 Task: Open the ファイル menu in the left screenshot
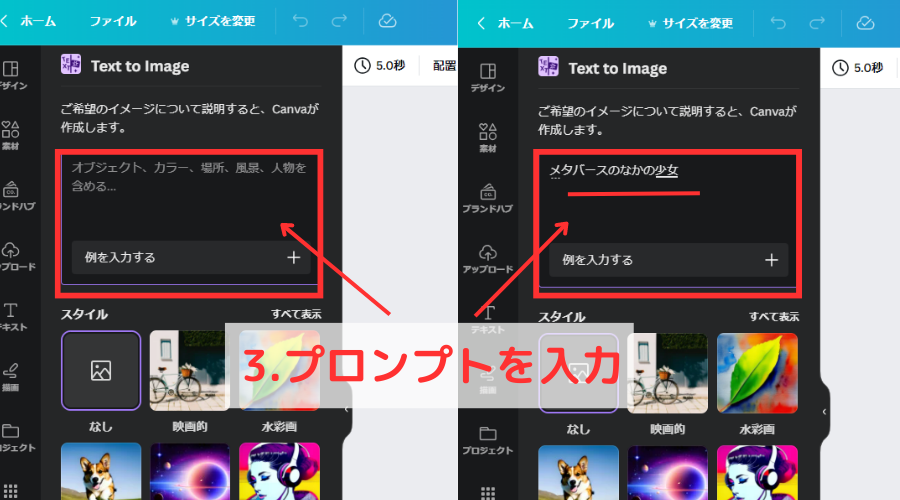tap(112, 21)
